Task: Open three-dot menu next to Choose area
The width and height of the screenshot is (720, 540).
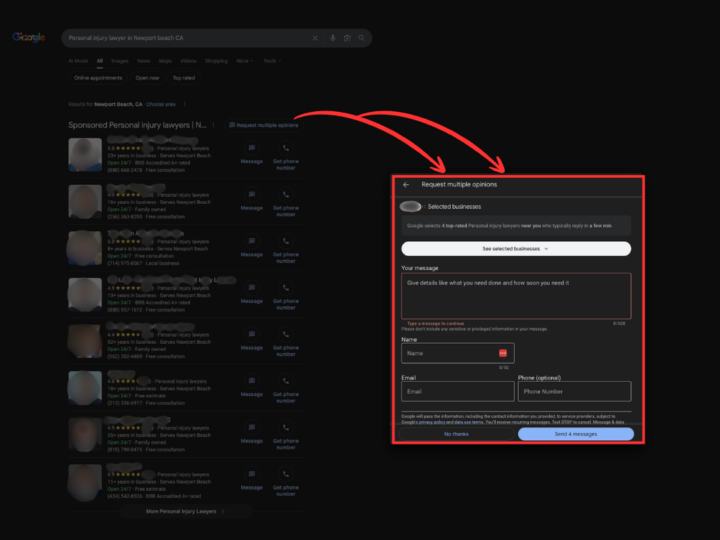Action: click(185, 104)
